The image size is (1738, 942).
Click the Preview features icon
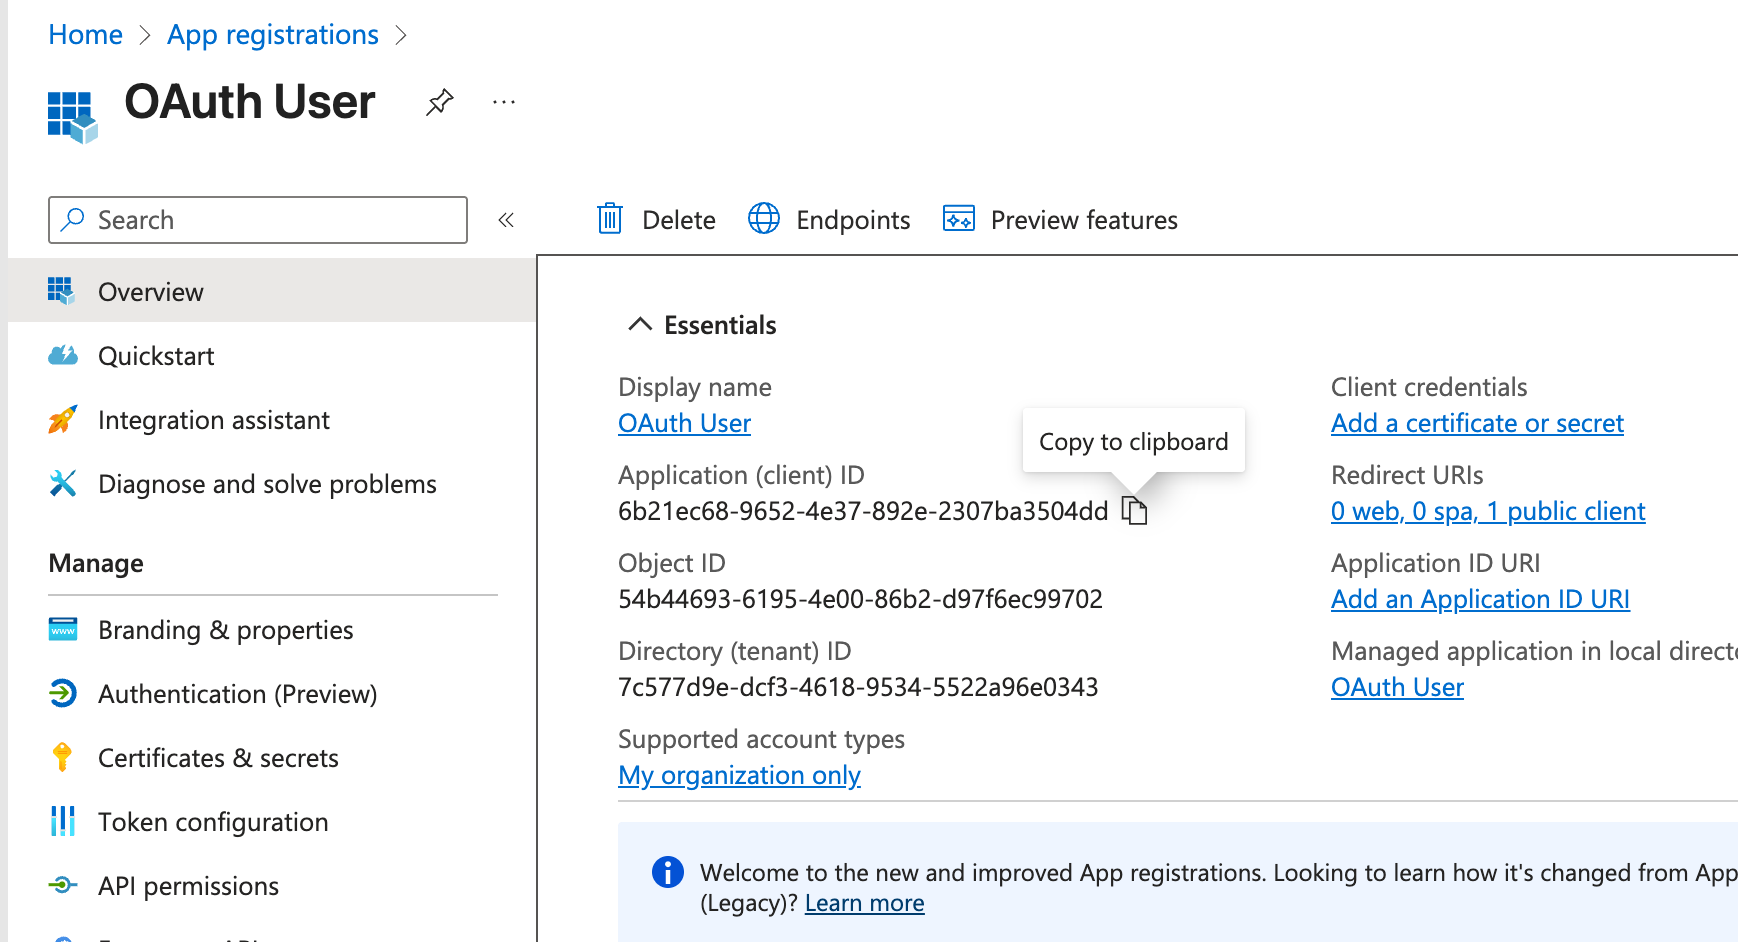[959, 219]
